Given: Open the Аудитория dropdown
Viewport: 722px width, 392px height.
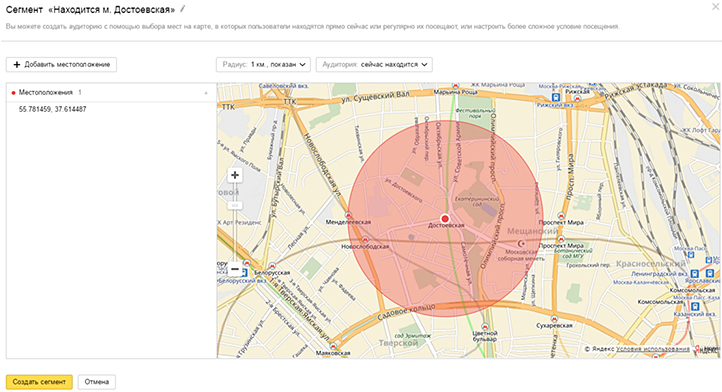Looking at the screenshot, I should (374, 64).
